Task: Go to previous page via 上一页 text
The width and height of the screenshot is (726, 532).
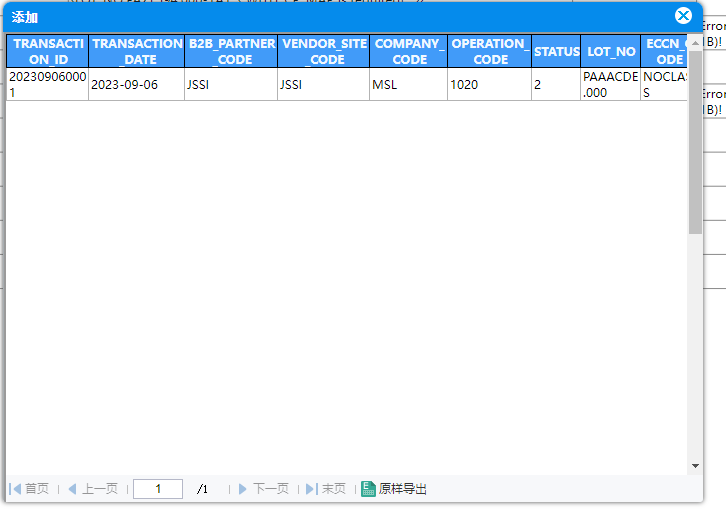Action: coord(100,488)
